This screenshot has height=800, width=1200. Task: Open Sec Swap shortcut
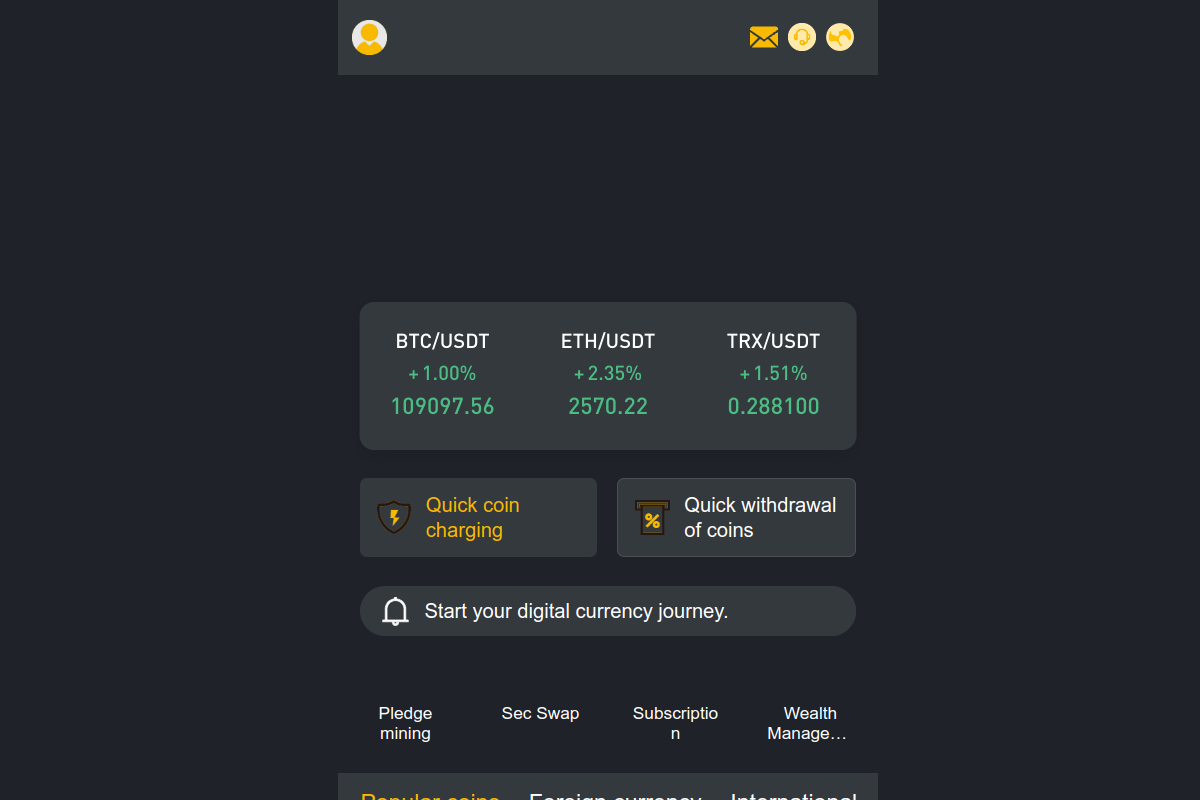coord(540,713)
